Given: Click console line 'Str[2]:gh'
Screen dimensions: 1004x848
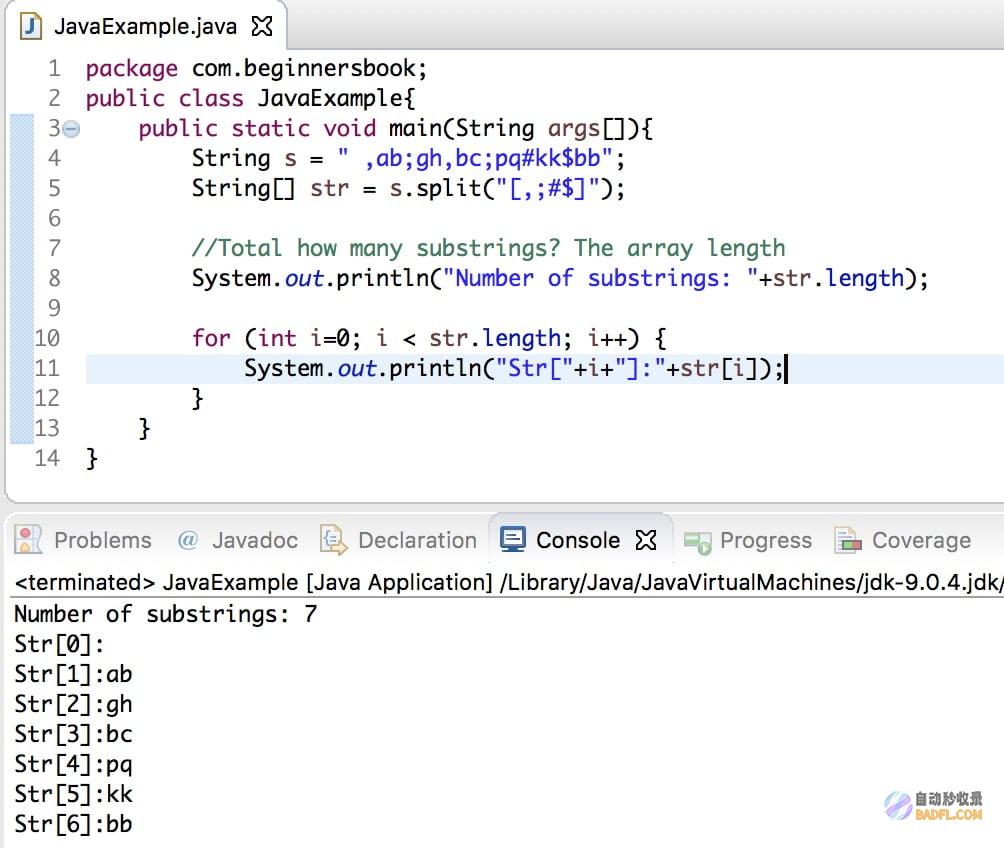Looking at the screenshot, I should point(73,704).
